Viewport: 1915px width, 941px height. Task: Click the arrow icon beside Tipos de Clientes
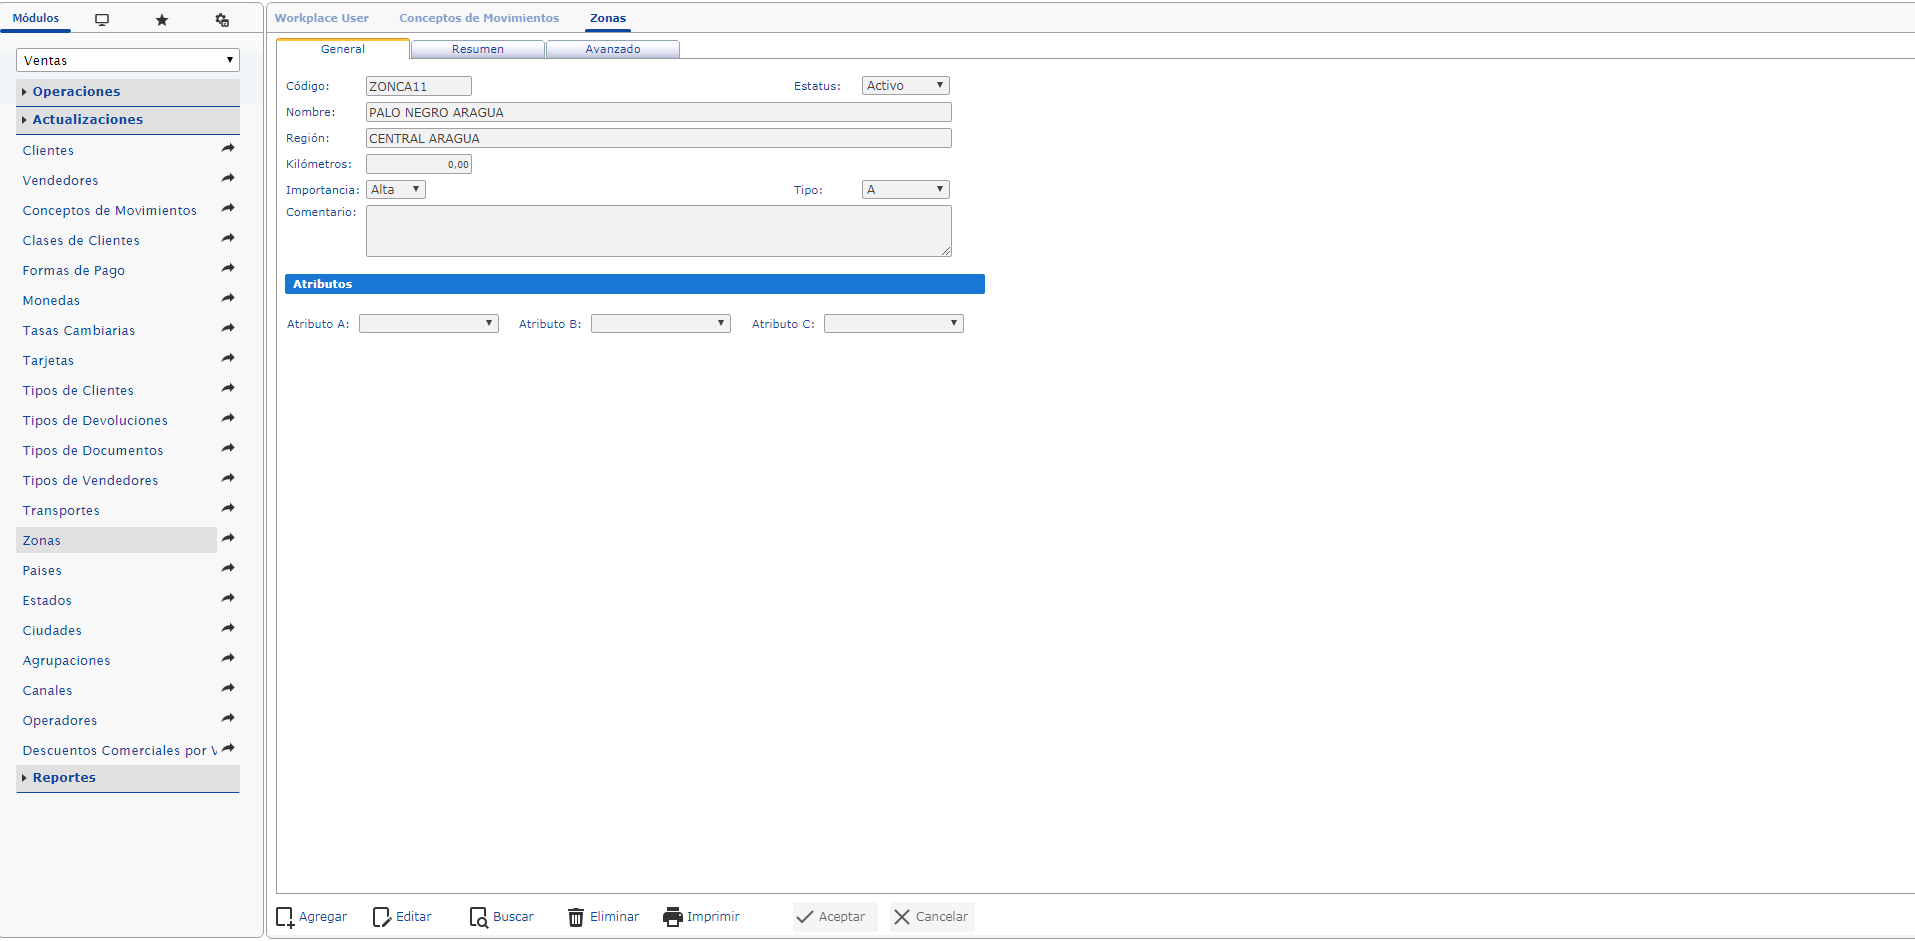pyautogui.click(x=228, y=388)
